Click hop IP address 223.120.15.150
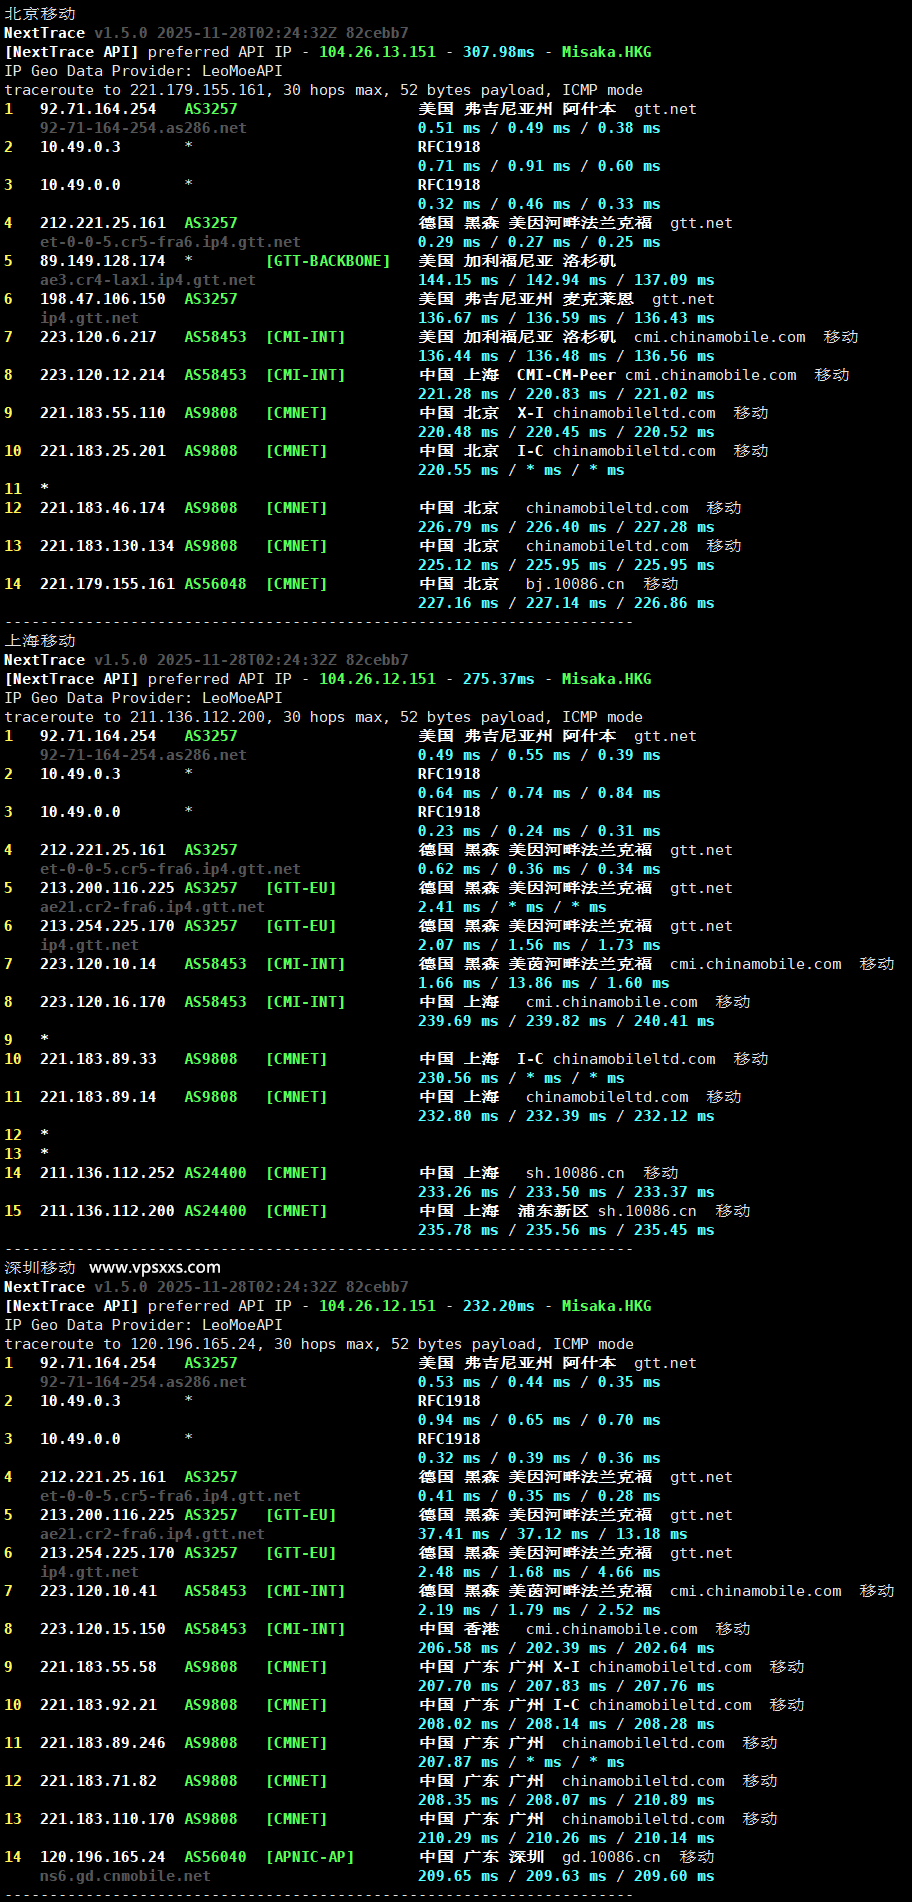912x1902 pixels. 102,1629
